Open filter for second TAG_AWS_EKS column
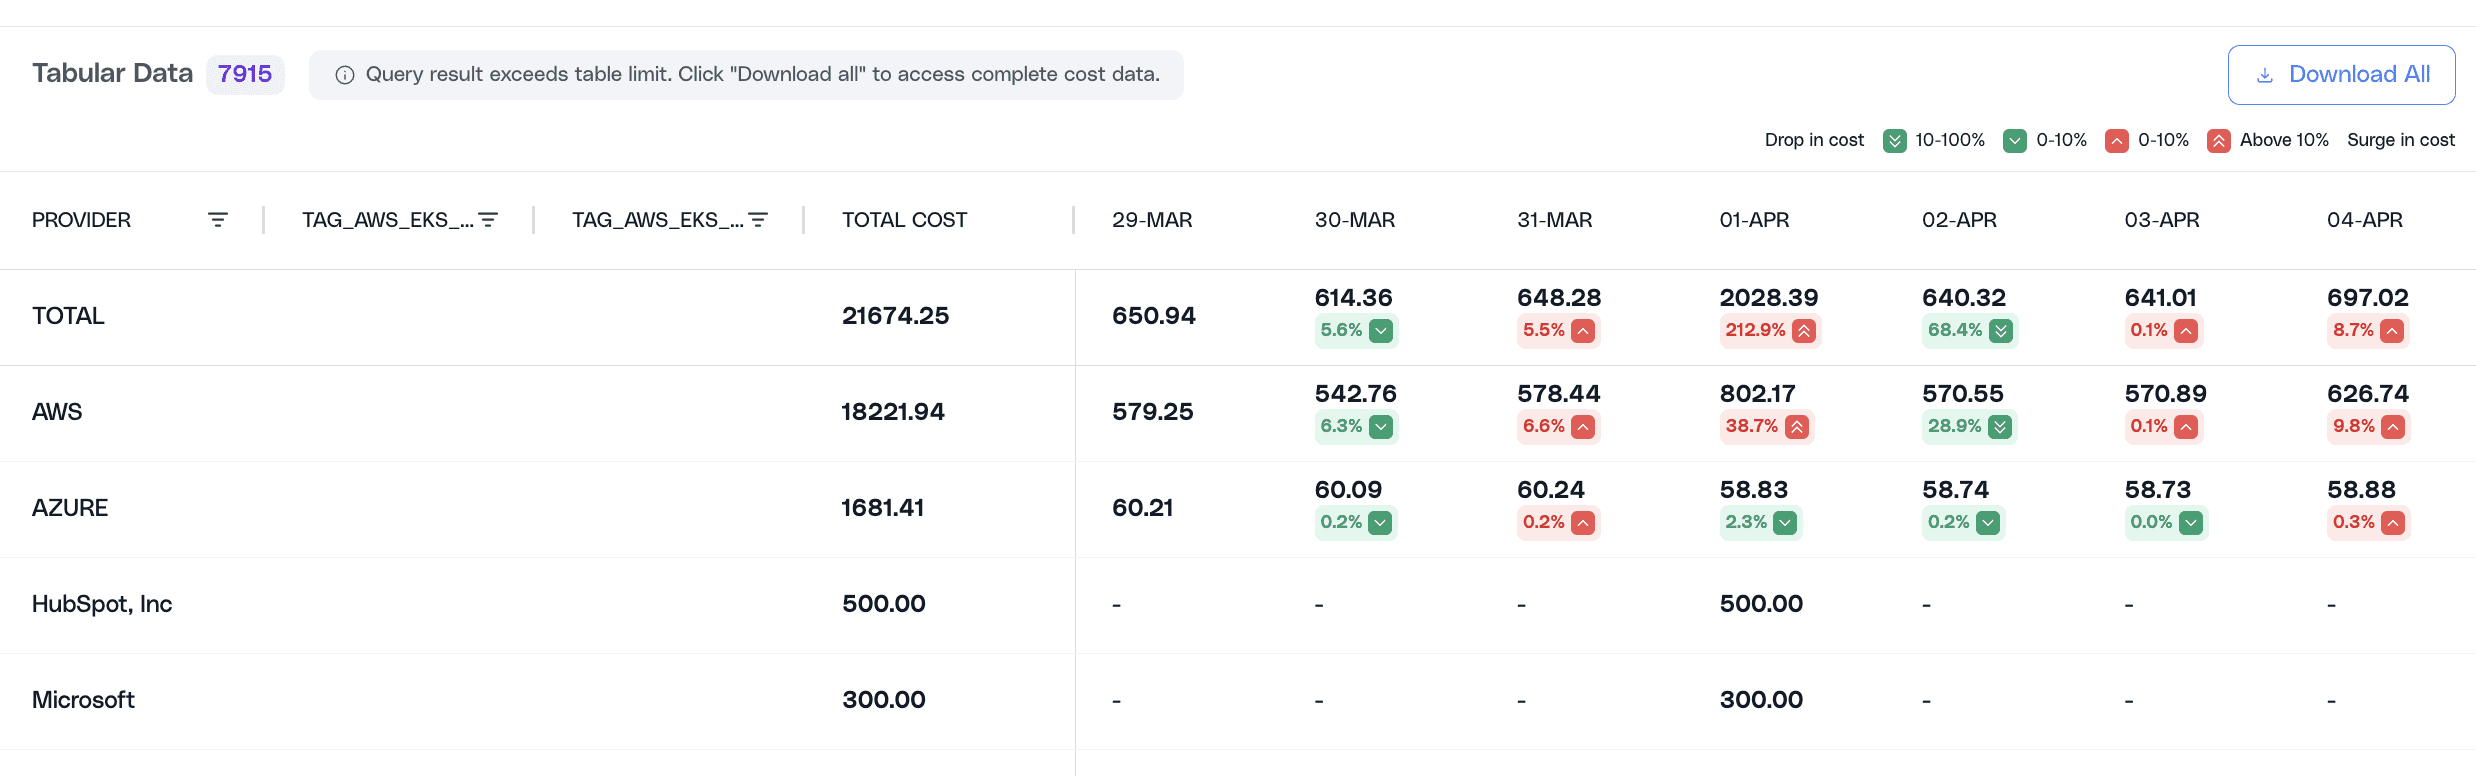Image resolution: width=2476 pixels, height=776 pixels. (x=758, y=220)
